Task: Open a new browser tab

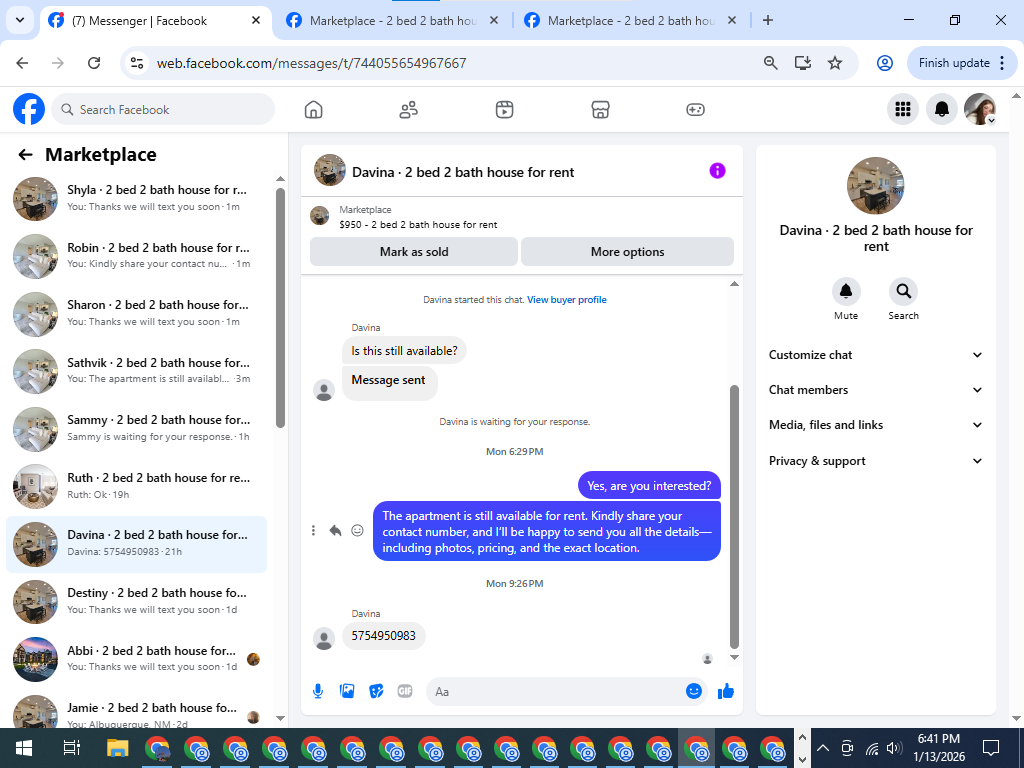Action: pos(768,20)
